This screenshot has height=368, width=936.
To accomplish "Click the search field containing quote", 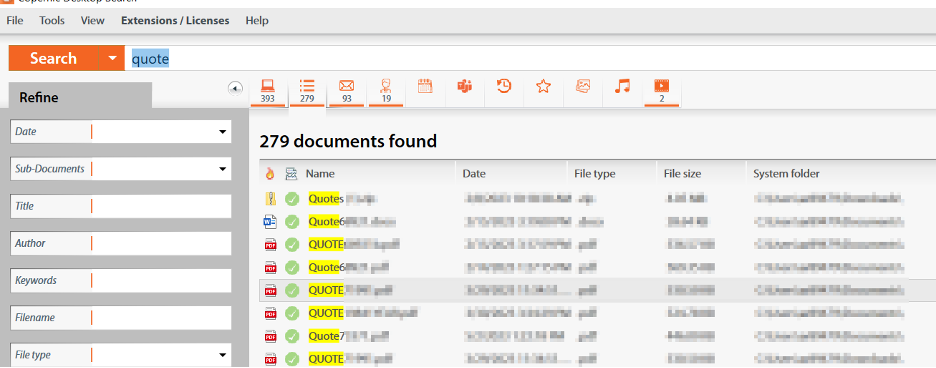I will click(530, 59).
